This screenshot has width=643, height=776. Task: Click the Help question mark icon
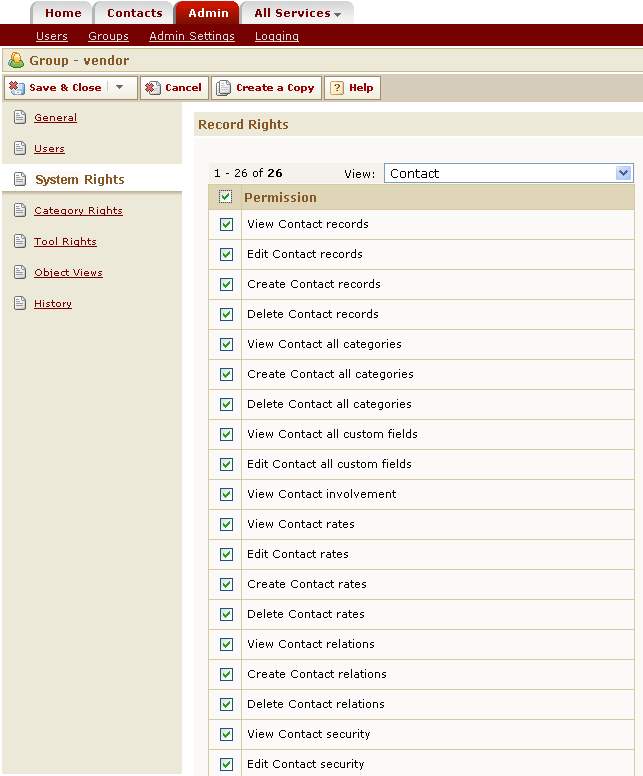click(x=337, y=88)
